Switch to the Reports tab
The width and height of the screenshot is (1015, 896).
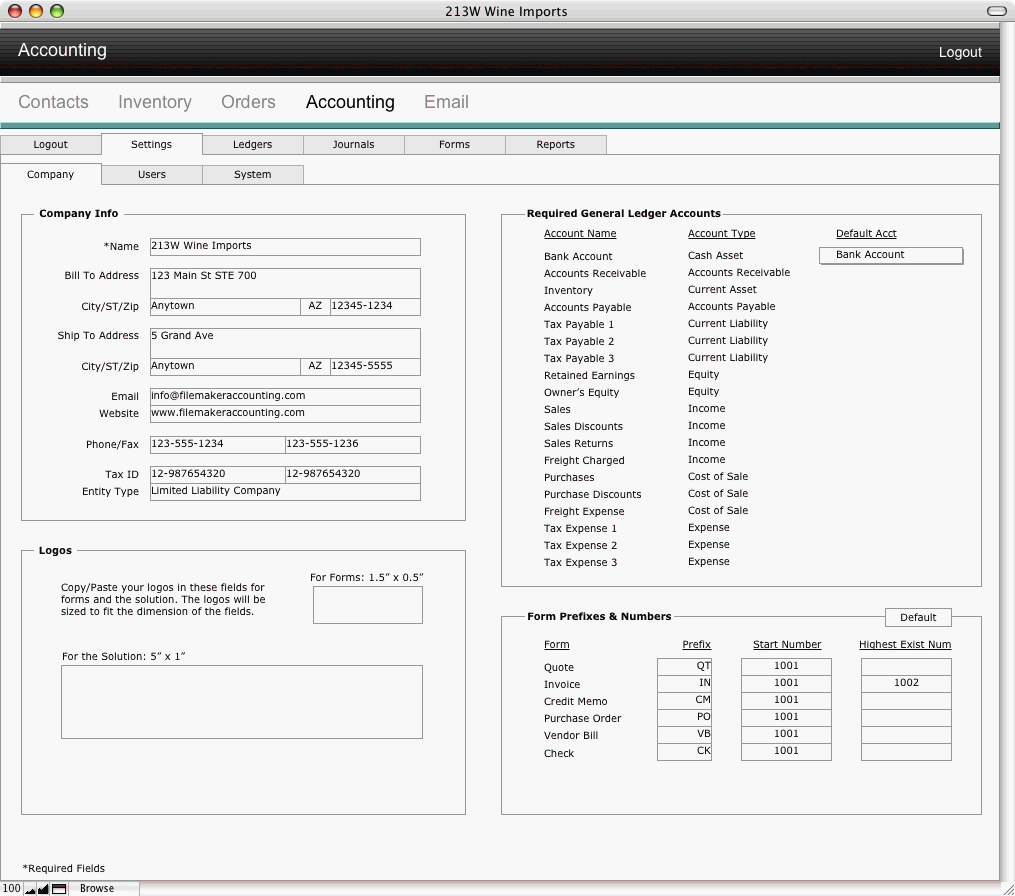coord(555,144)
